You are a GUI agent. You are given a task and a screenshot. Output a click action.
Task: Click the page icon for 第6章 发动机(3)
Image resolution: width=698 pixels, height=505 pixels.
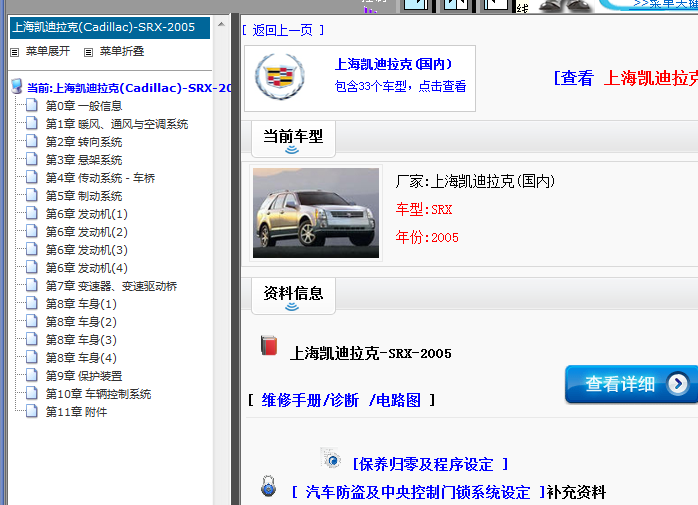click(x=32, y=249)
